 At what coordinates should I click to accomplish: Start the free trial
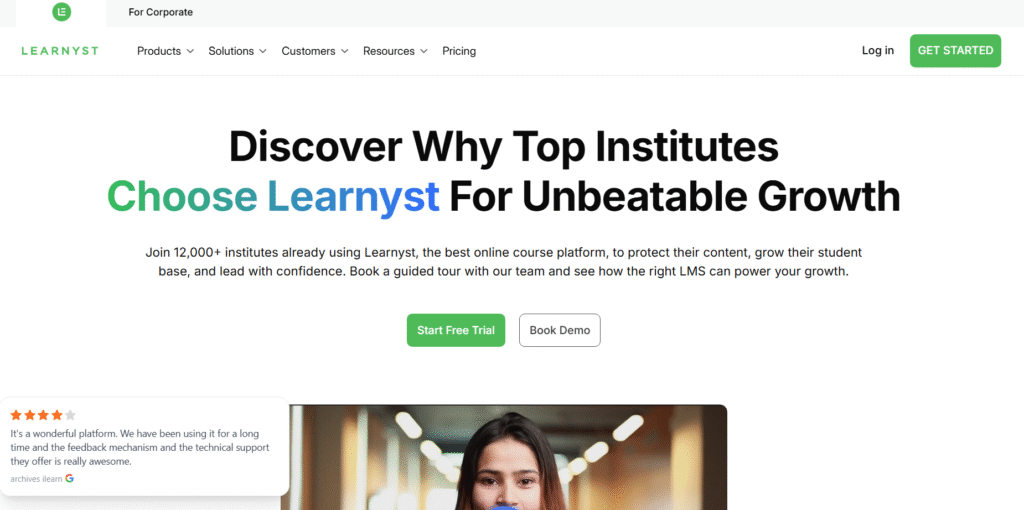456,330
